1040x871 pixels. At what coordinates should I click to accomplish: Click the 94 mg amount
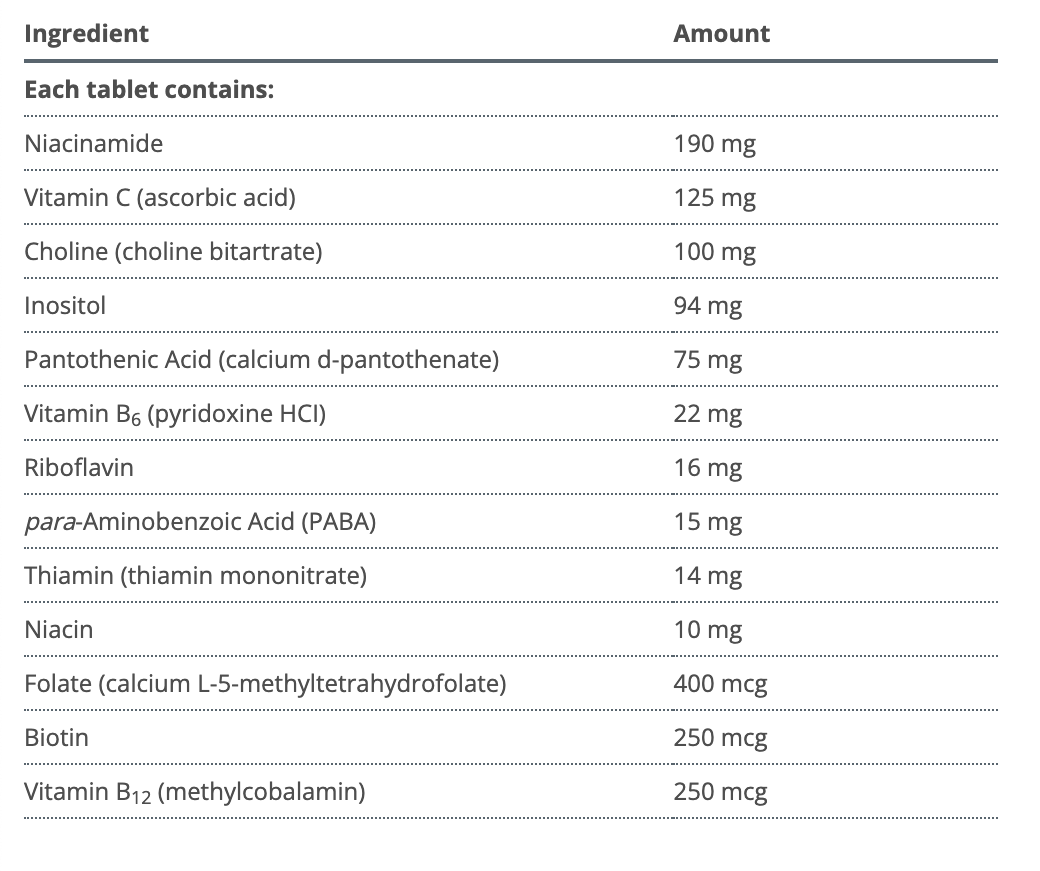click(707, 305)
